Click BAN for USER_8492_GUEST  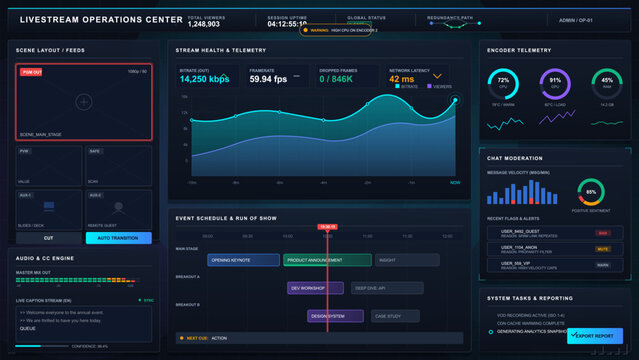click(603, 233)
